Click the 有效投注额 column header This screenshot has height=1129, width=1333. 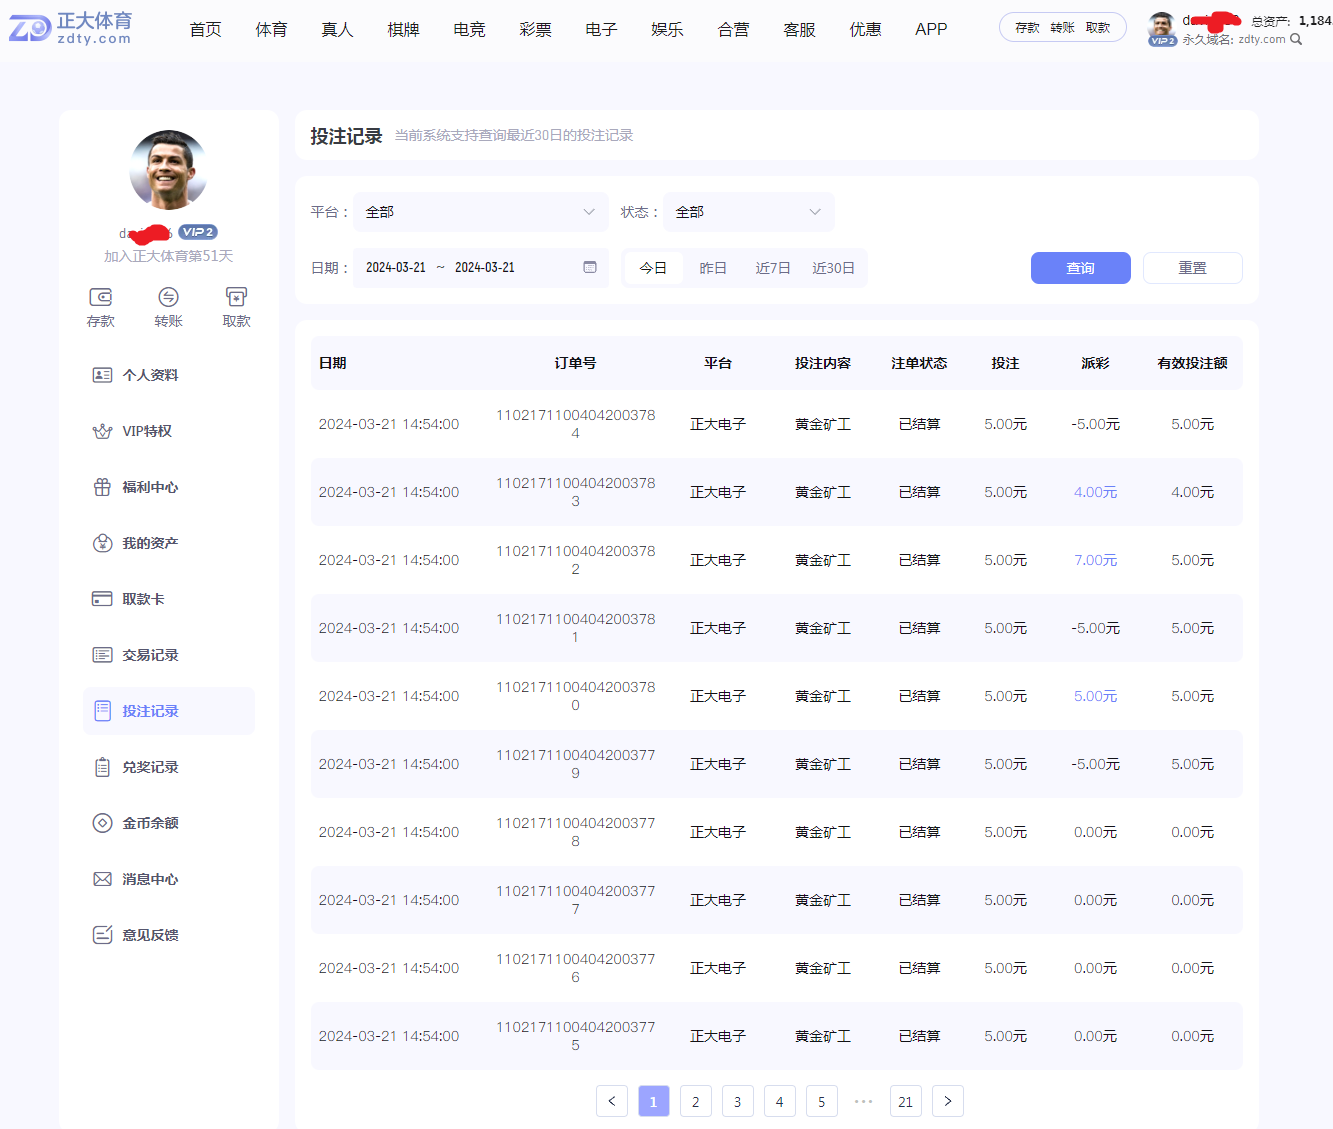tap(1192, 363)
